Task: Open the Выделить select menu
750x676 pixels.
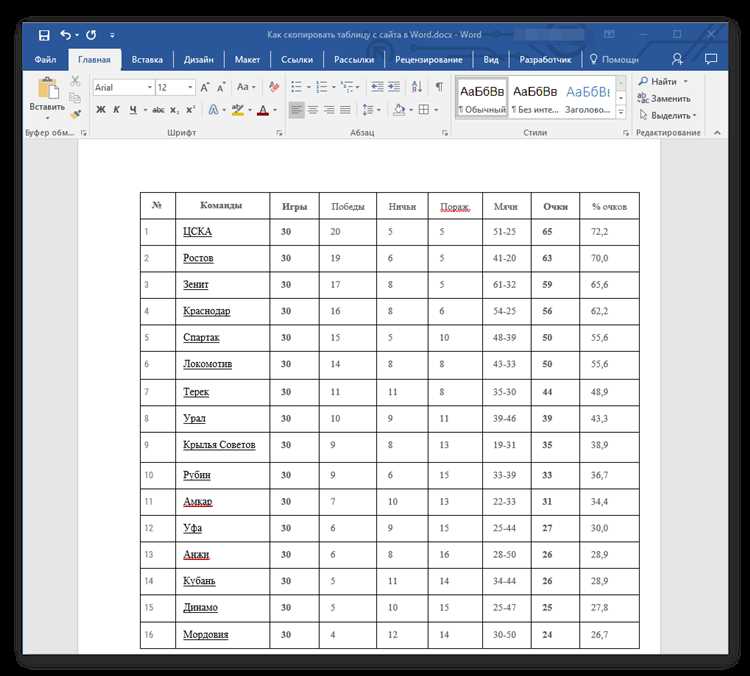Action: pyautogui.click(x=668, y=116)
